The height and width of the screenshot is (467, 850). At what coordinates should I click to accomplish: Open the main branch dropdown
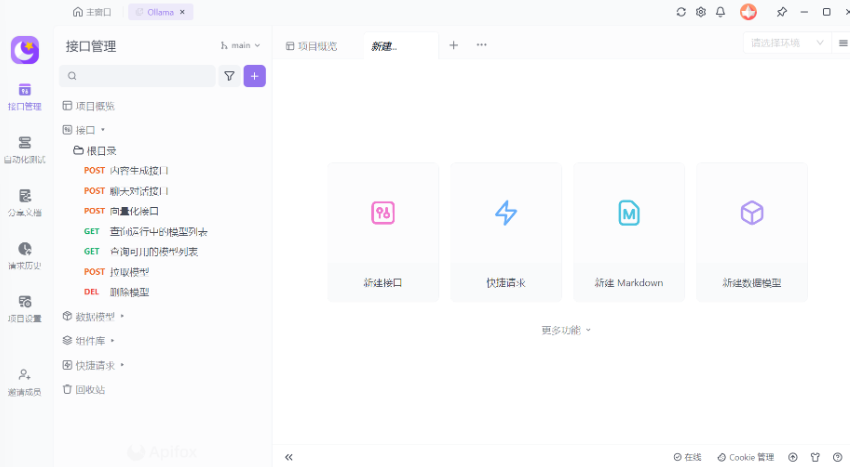(x=240, y=46)
